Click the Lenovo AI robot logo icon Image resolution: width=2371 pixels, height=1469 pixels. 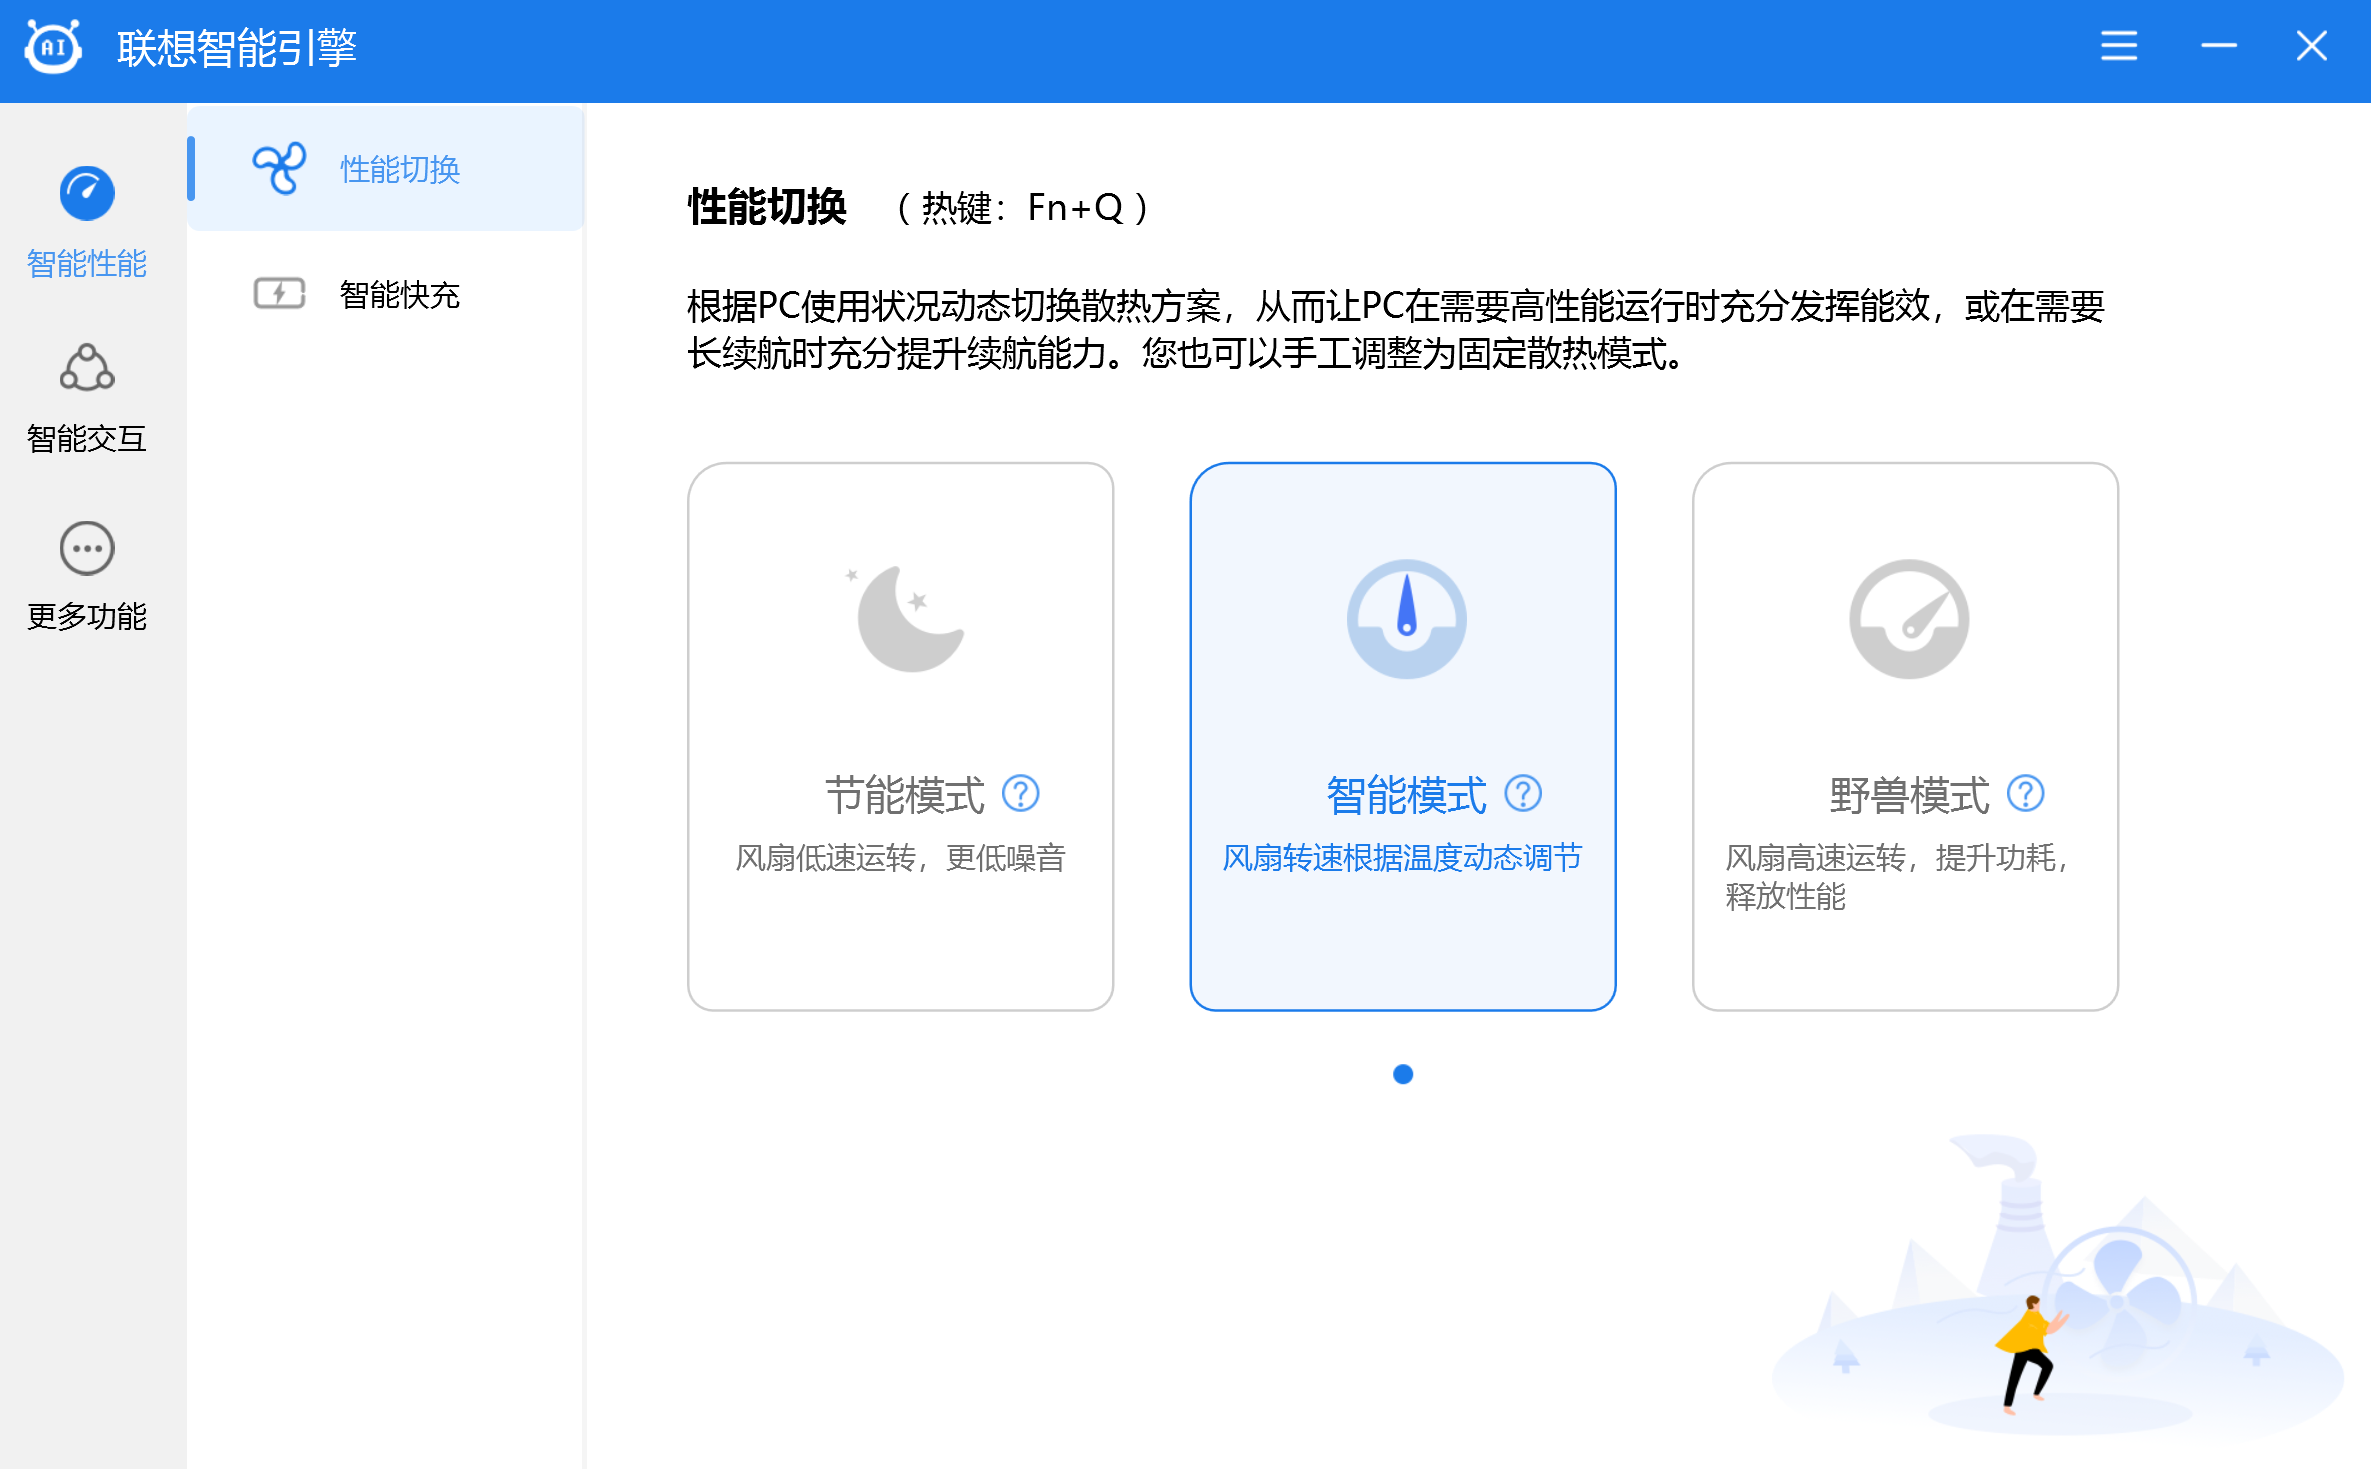pos(53,47)
